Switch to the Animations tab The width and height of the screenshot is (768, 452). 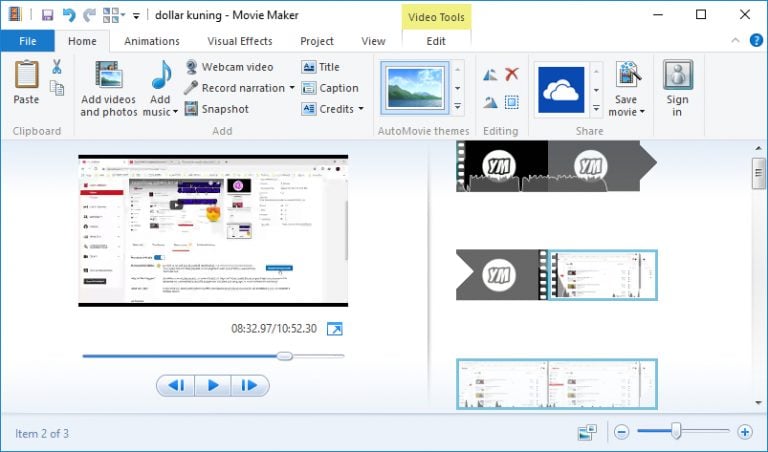pos(151,41)
